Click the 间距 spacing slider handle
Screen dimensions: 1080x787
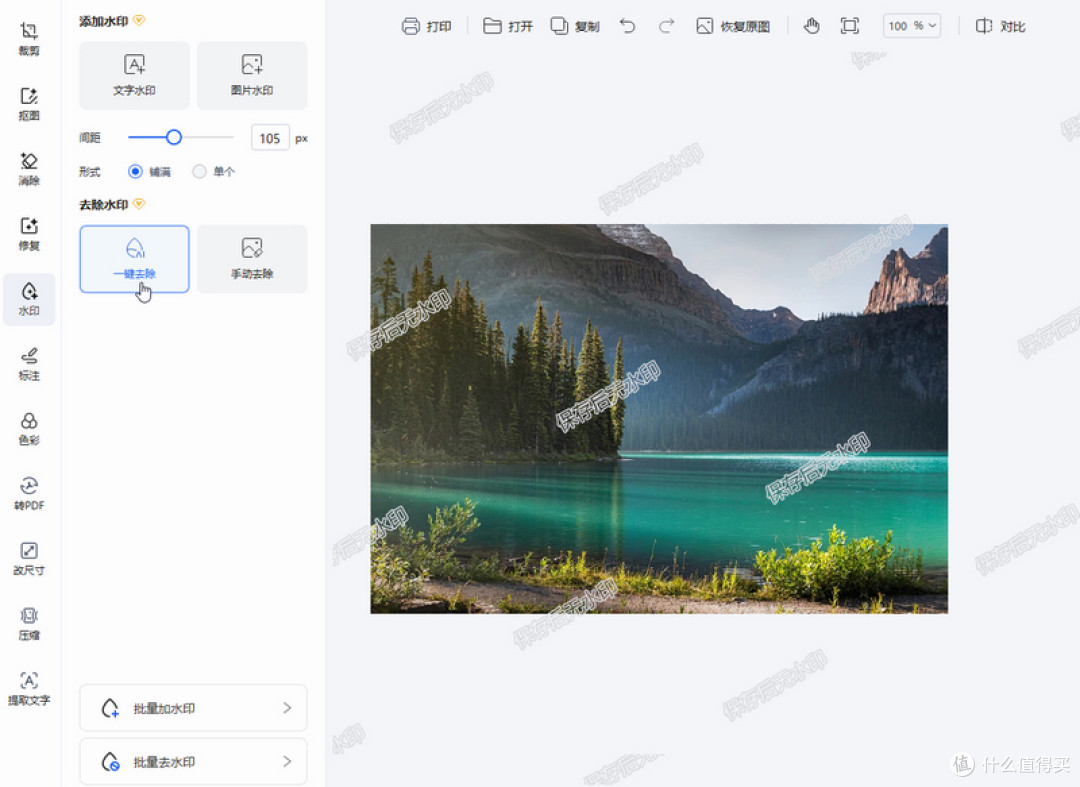pos(174,138)
